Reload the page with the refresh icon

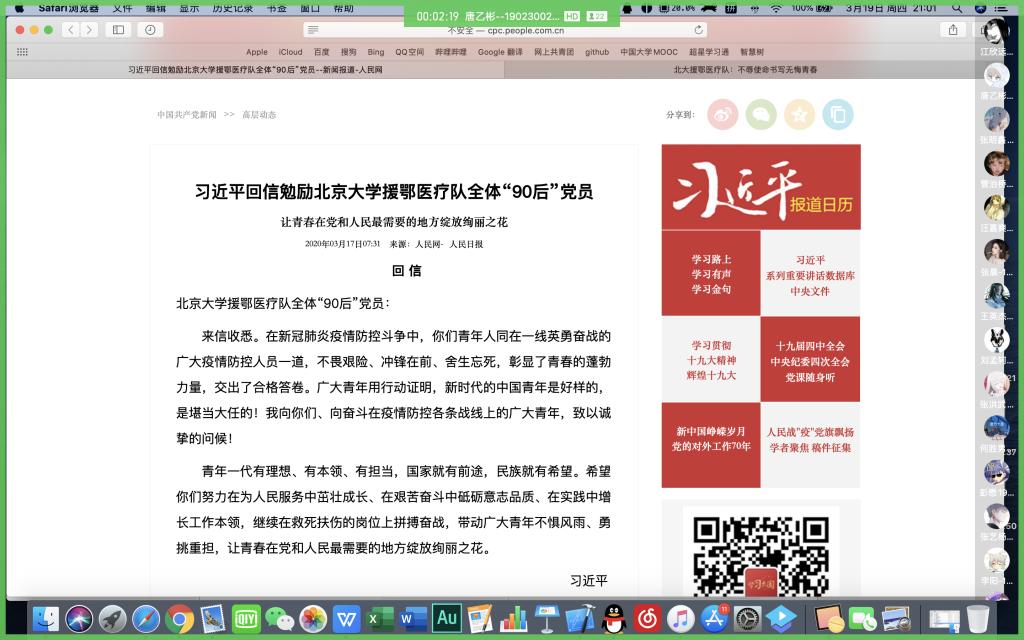coord(698,30)
